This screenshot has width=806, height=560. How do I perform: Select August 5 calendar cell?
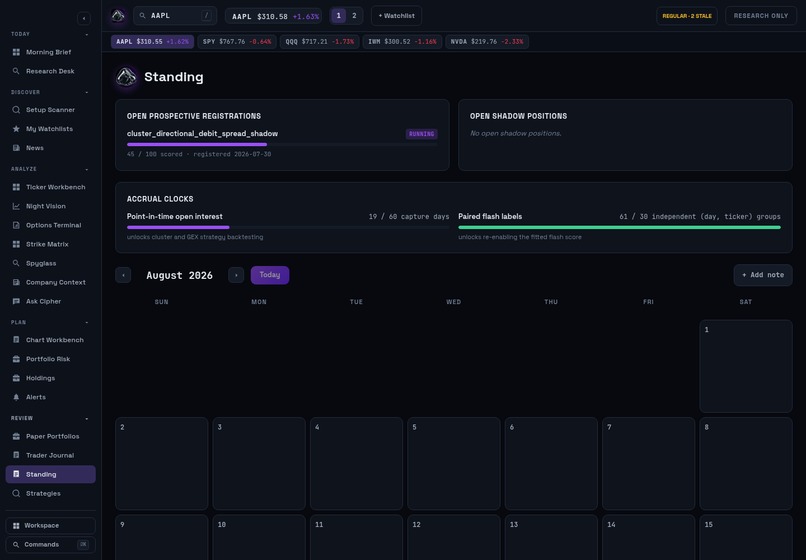(x=453, y=463)
